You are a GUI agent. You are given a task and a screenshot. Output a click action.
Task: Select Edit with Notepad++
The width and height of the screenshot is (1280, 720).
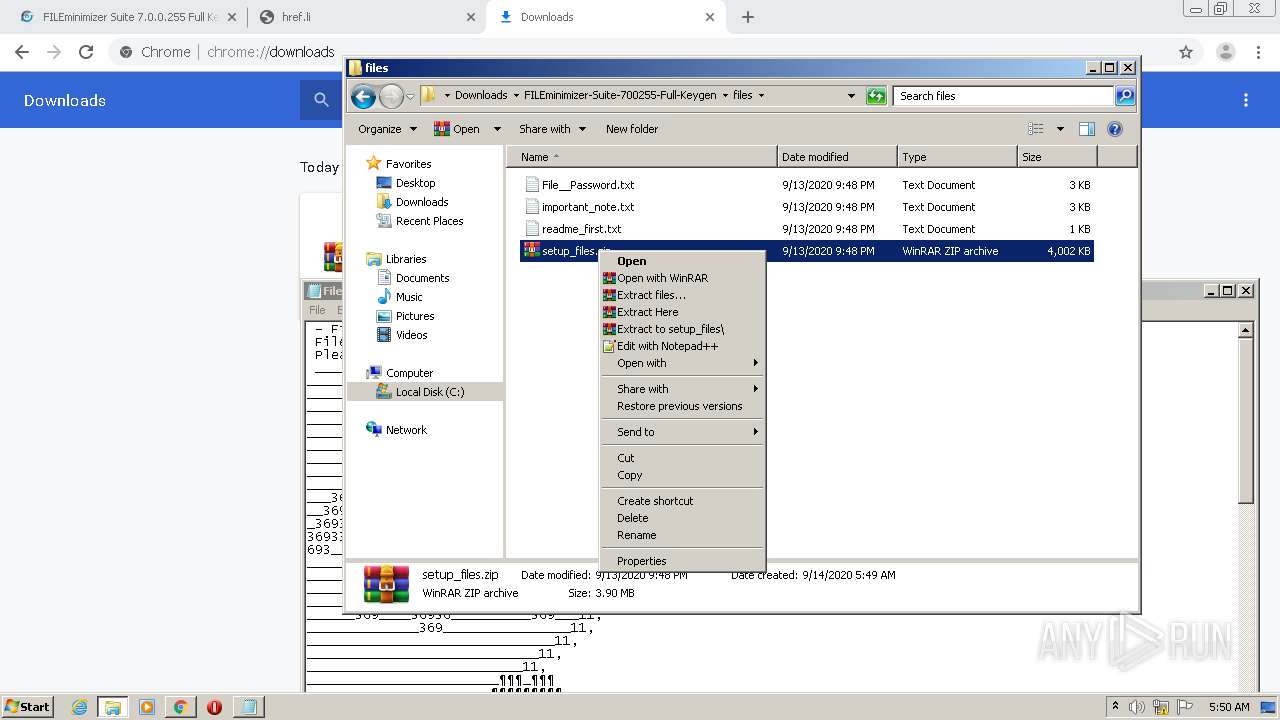682,346
